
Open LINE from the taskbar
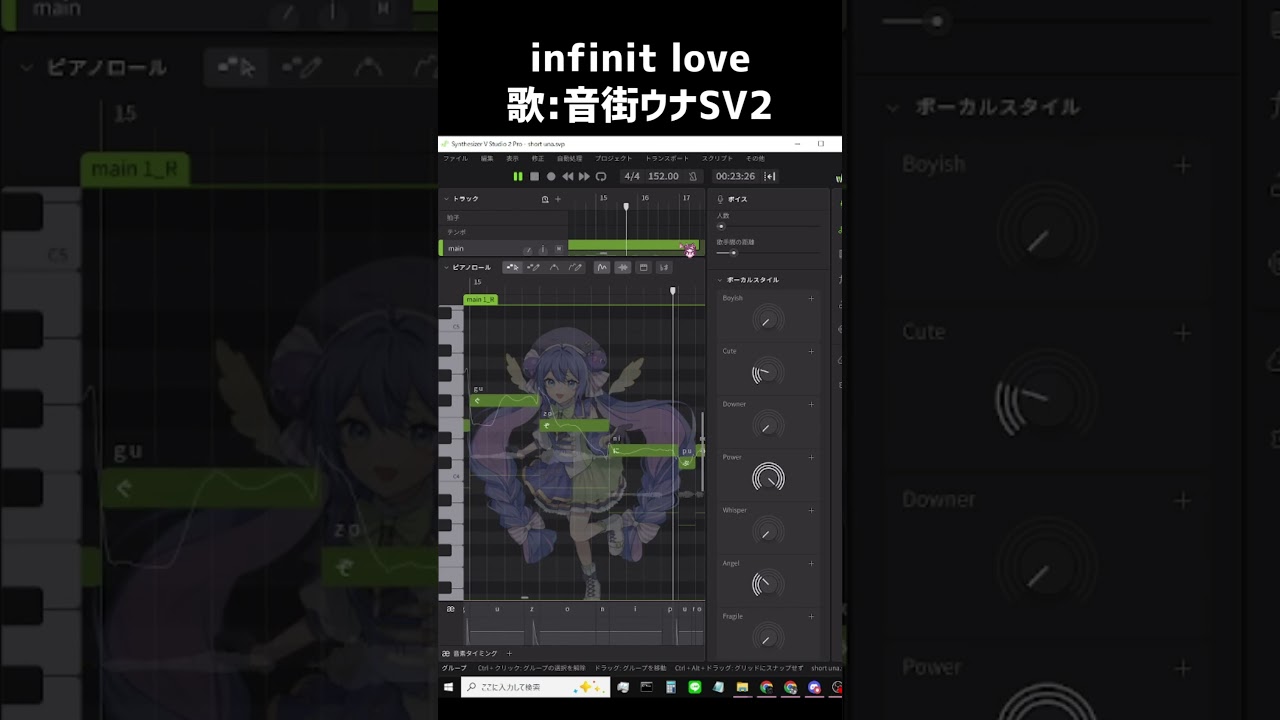[x=694, y=687]
